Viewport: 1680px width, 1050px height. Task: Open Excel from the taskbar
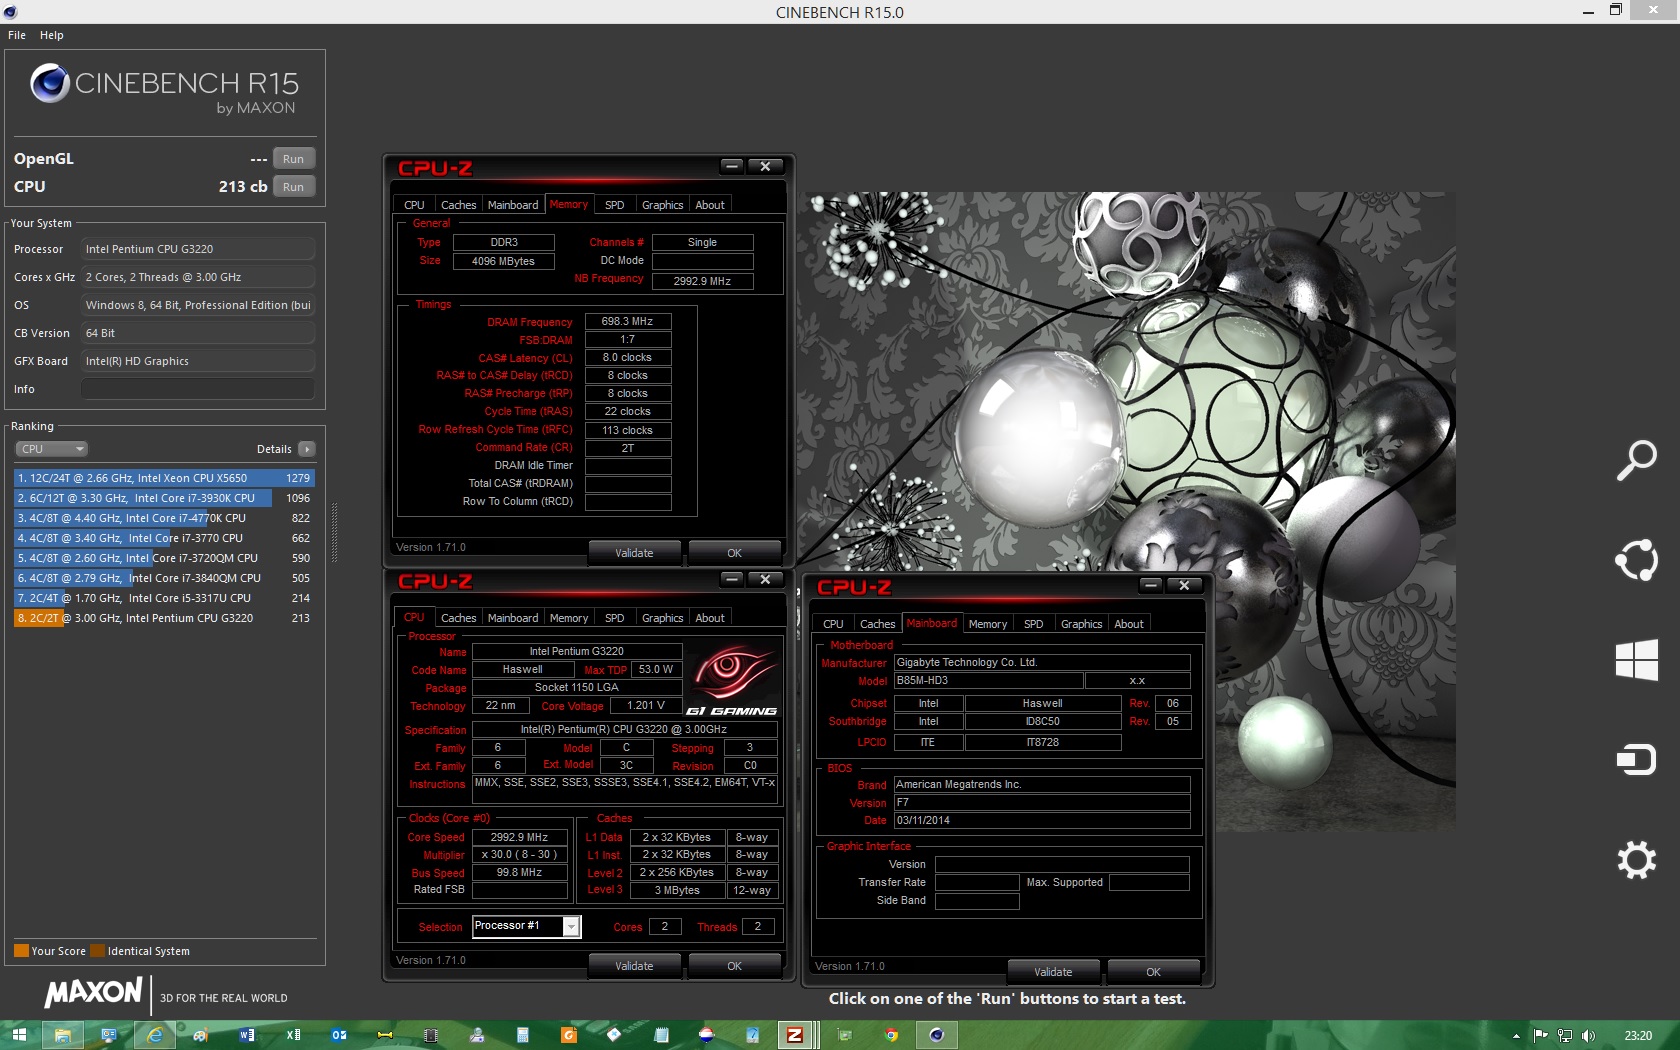pos(292,1035)
